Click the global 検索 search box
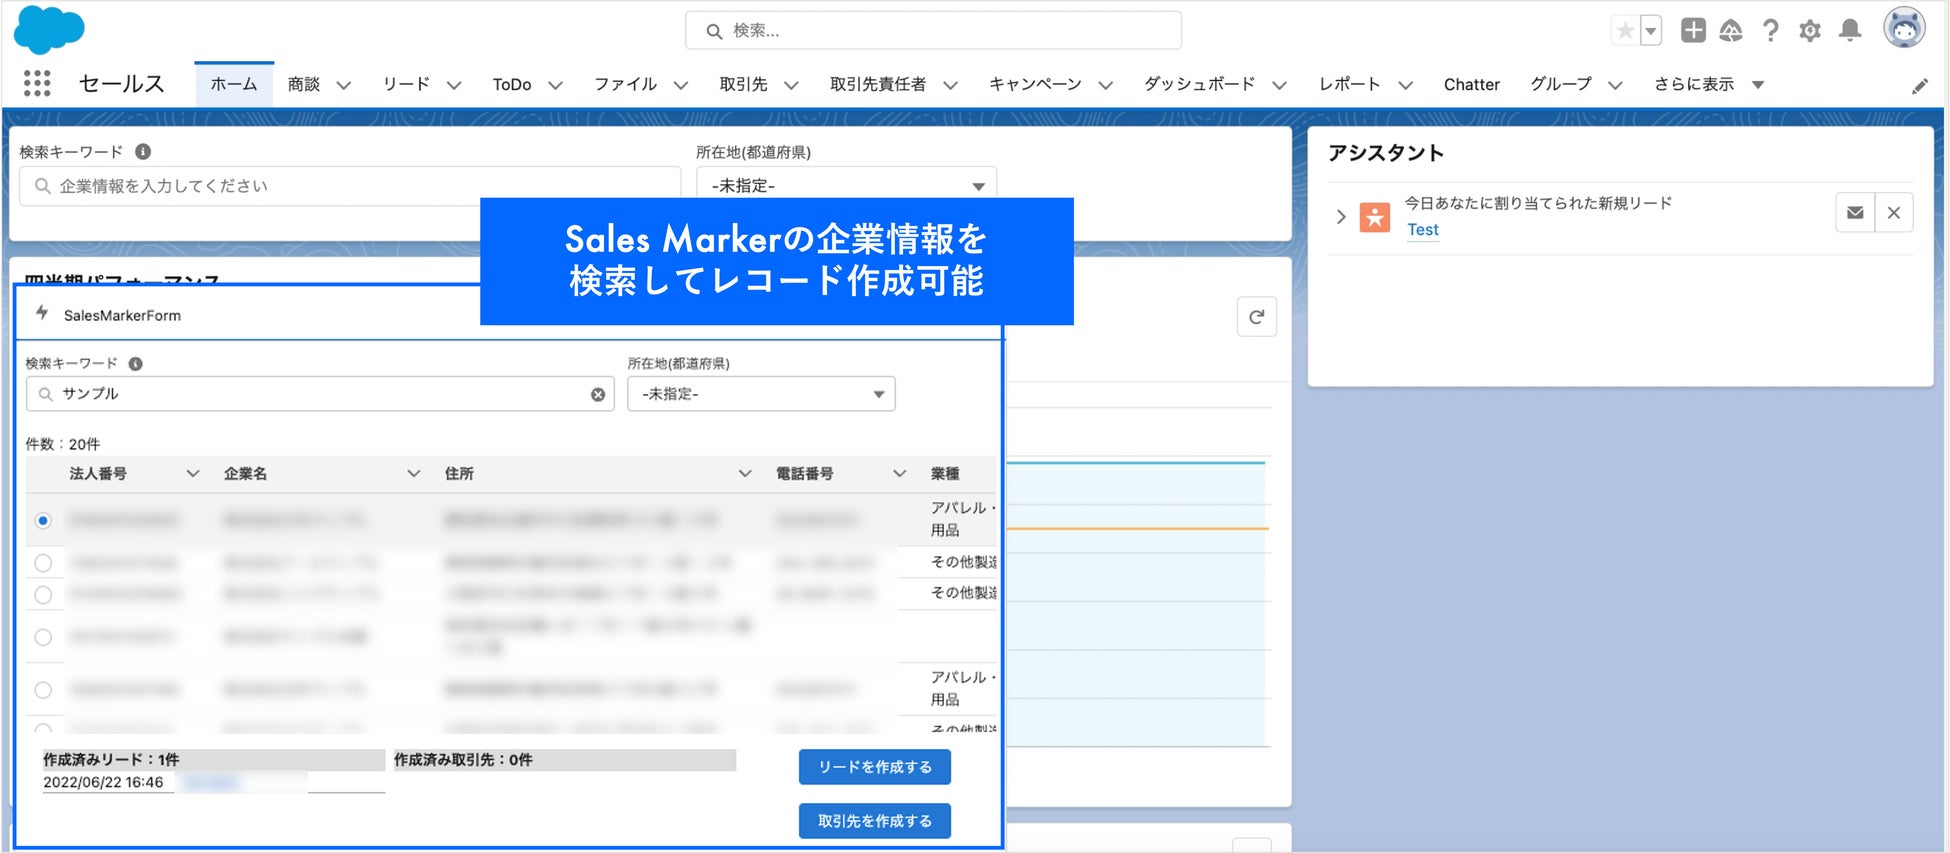 tap(933, 31)
